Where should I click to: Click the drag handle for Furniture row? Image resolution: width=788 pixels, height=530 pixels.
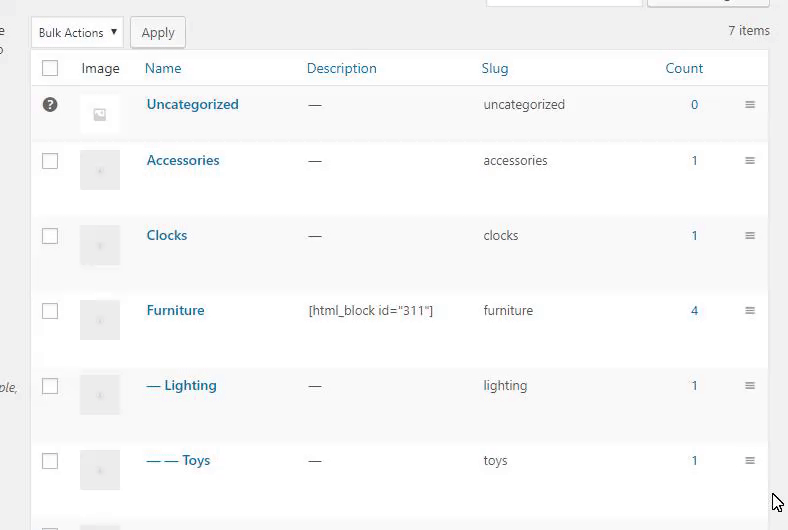(x=750, y=311)
